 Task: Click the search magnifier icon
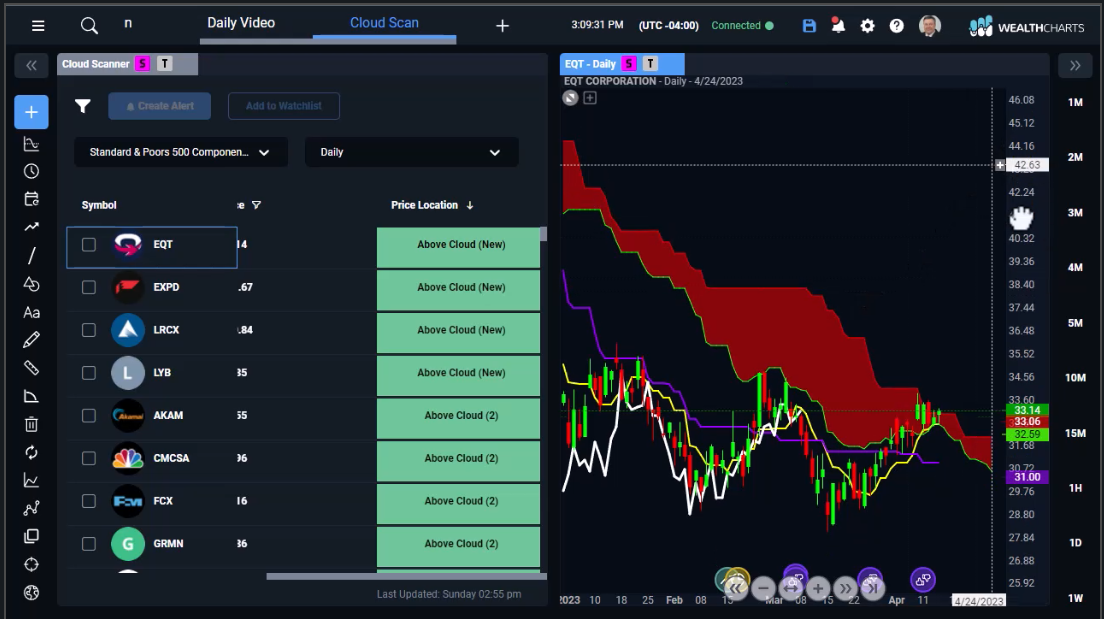pyautogui.click(x=89, y=26)
